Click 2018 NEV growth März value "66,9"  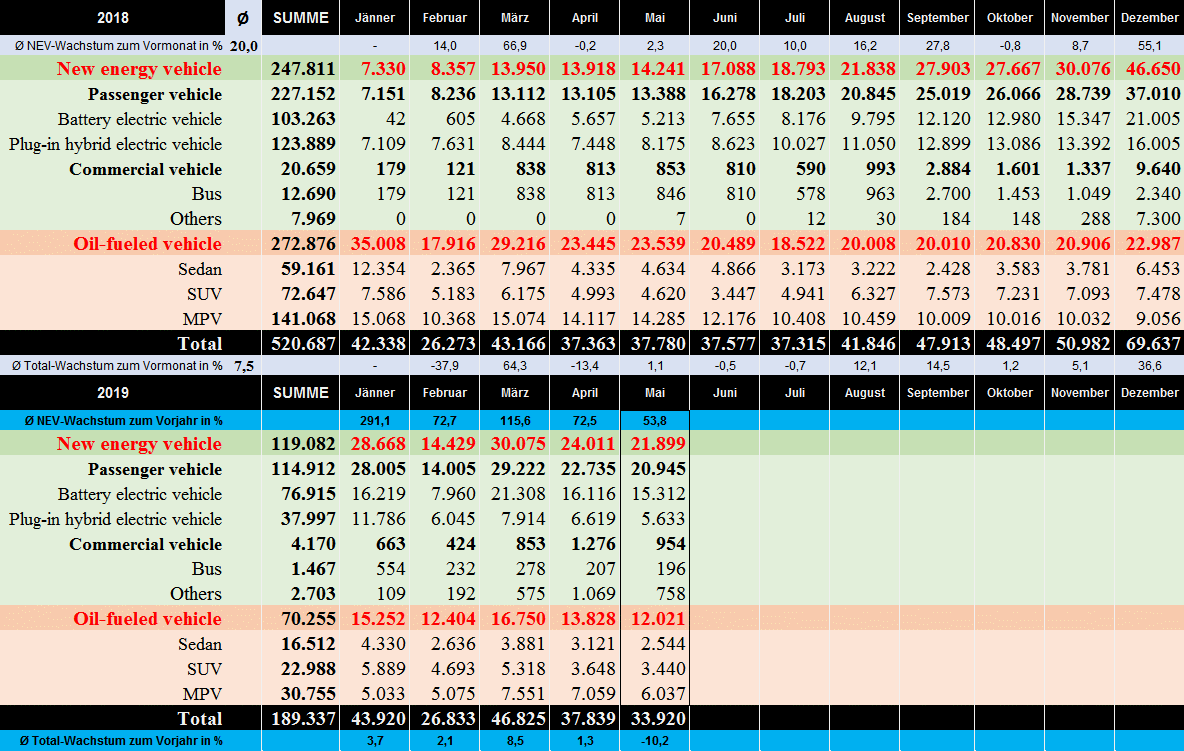(514, 46)
